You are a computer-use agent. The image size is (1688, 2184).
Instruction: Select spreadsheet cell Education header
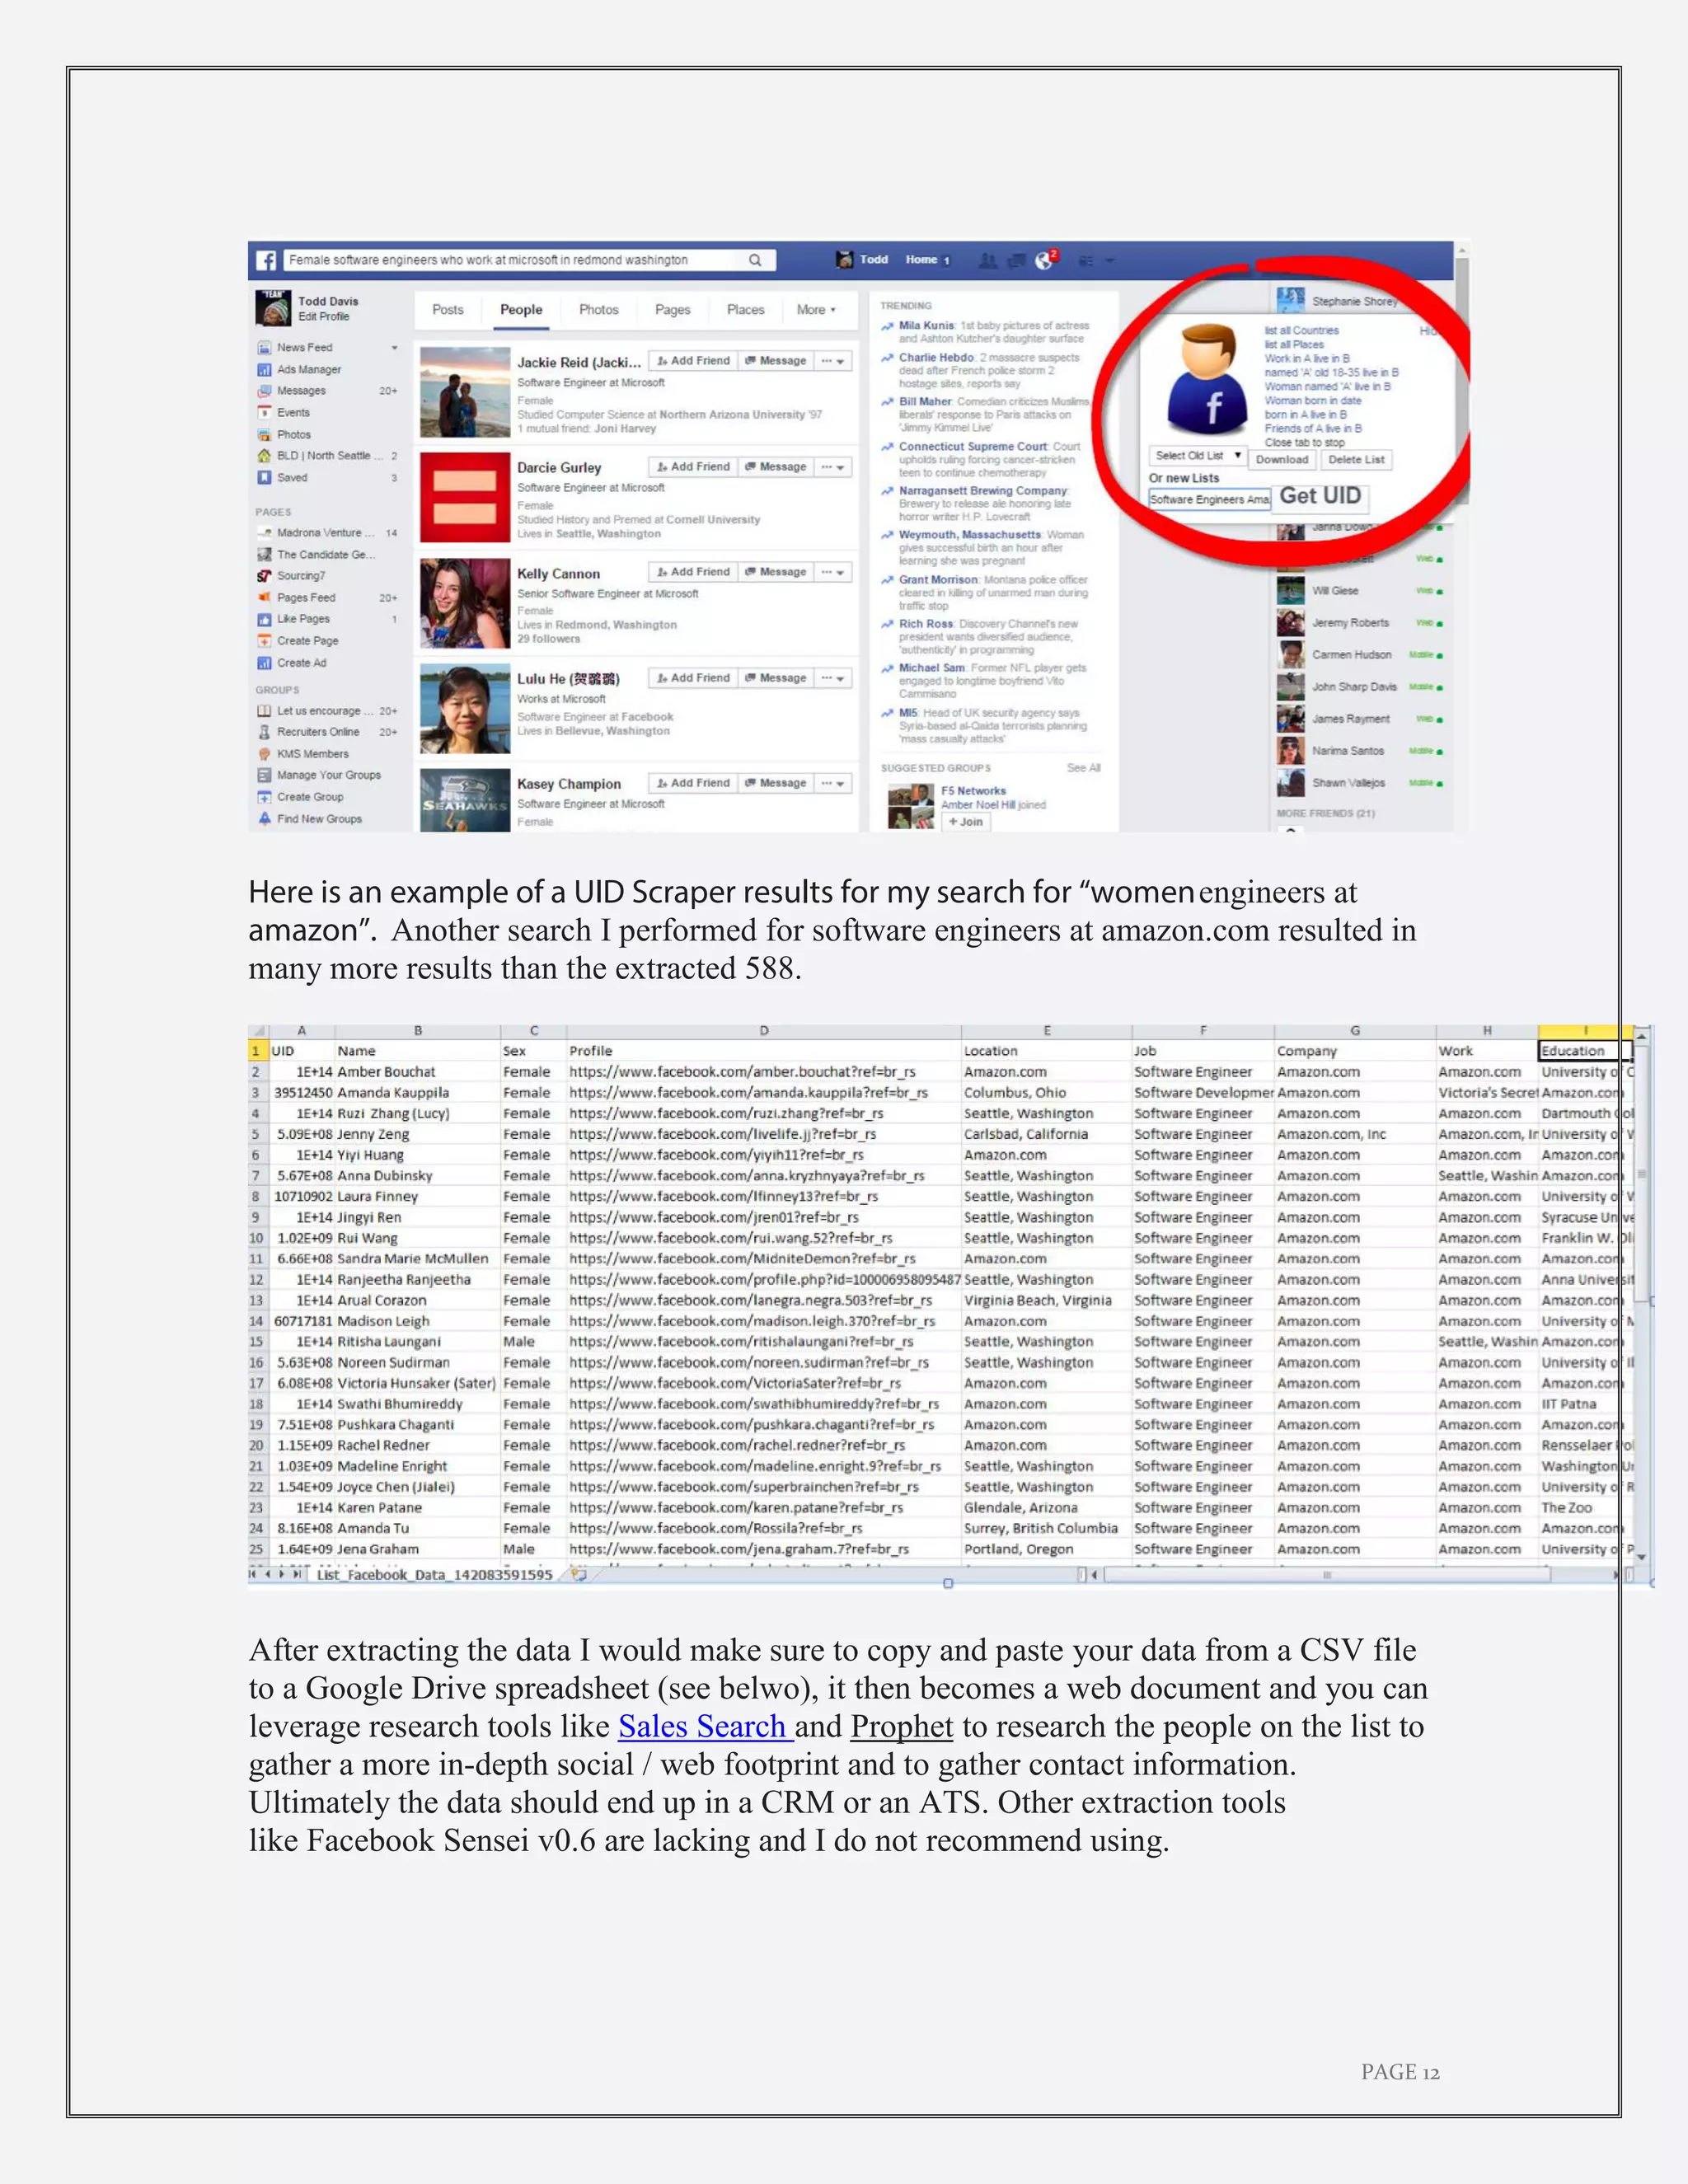tap(1584, 1051)
